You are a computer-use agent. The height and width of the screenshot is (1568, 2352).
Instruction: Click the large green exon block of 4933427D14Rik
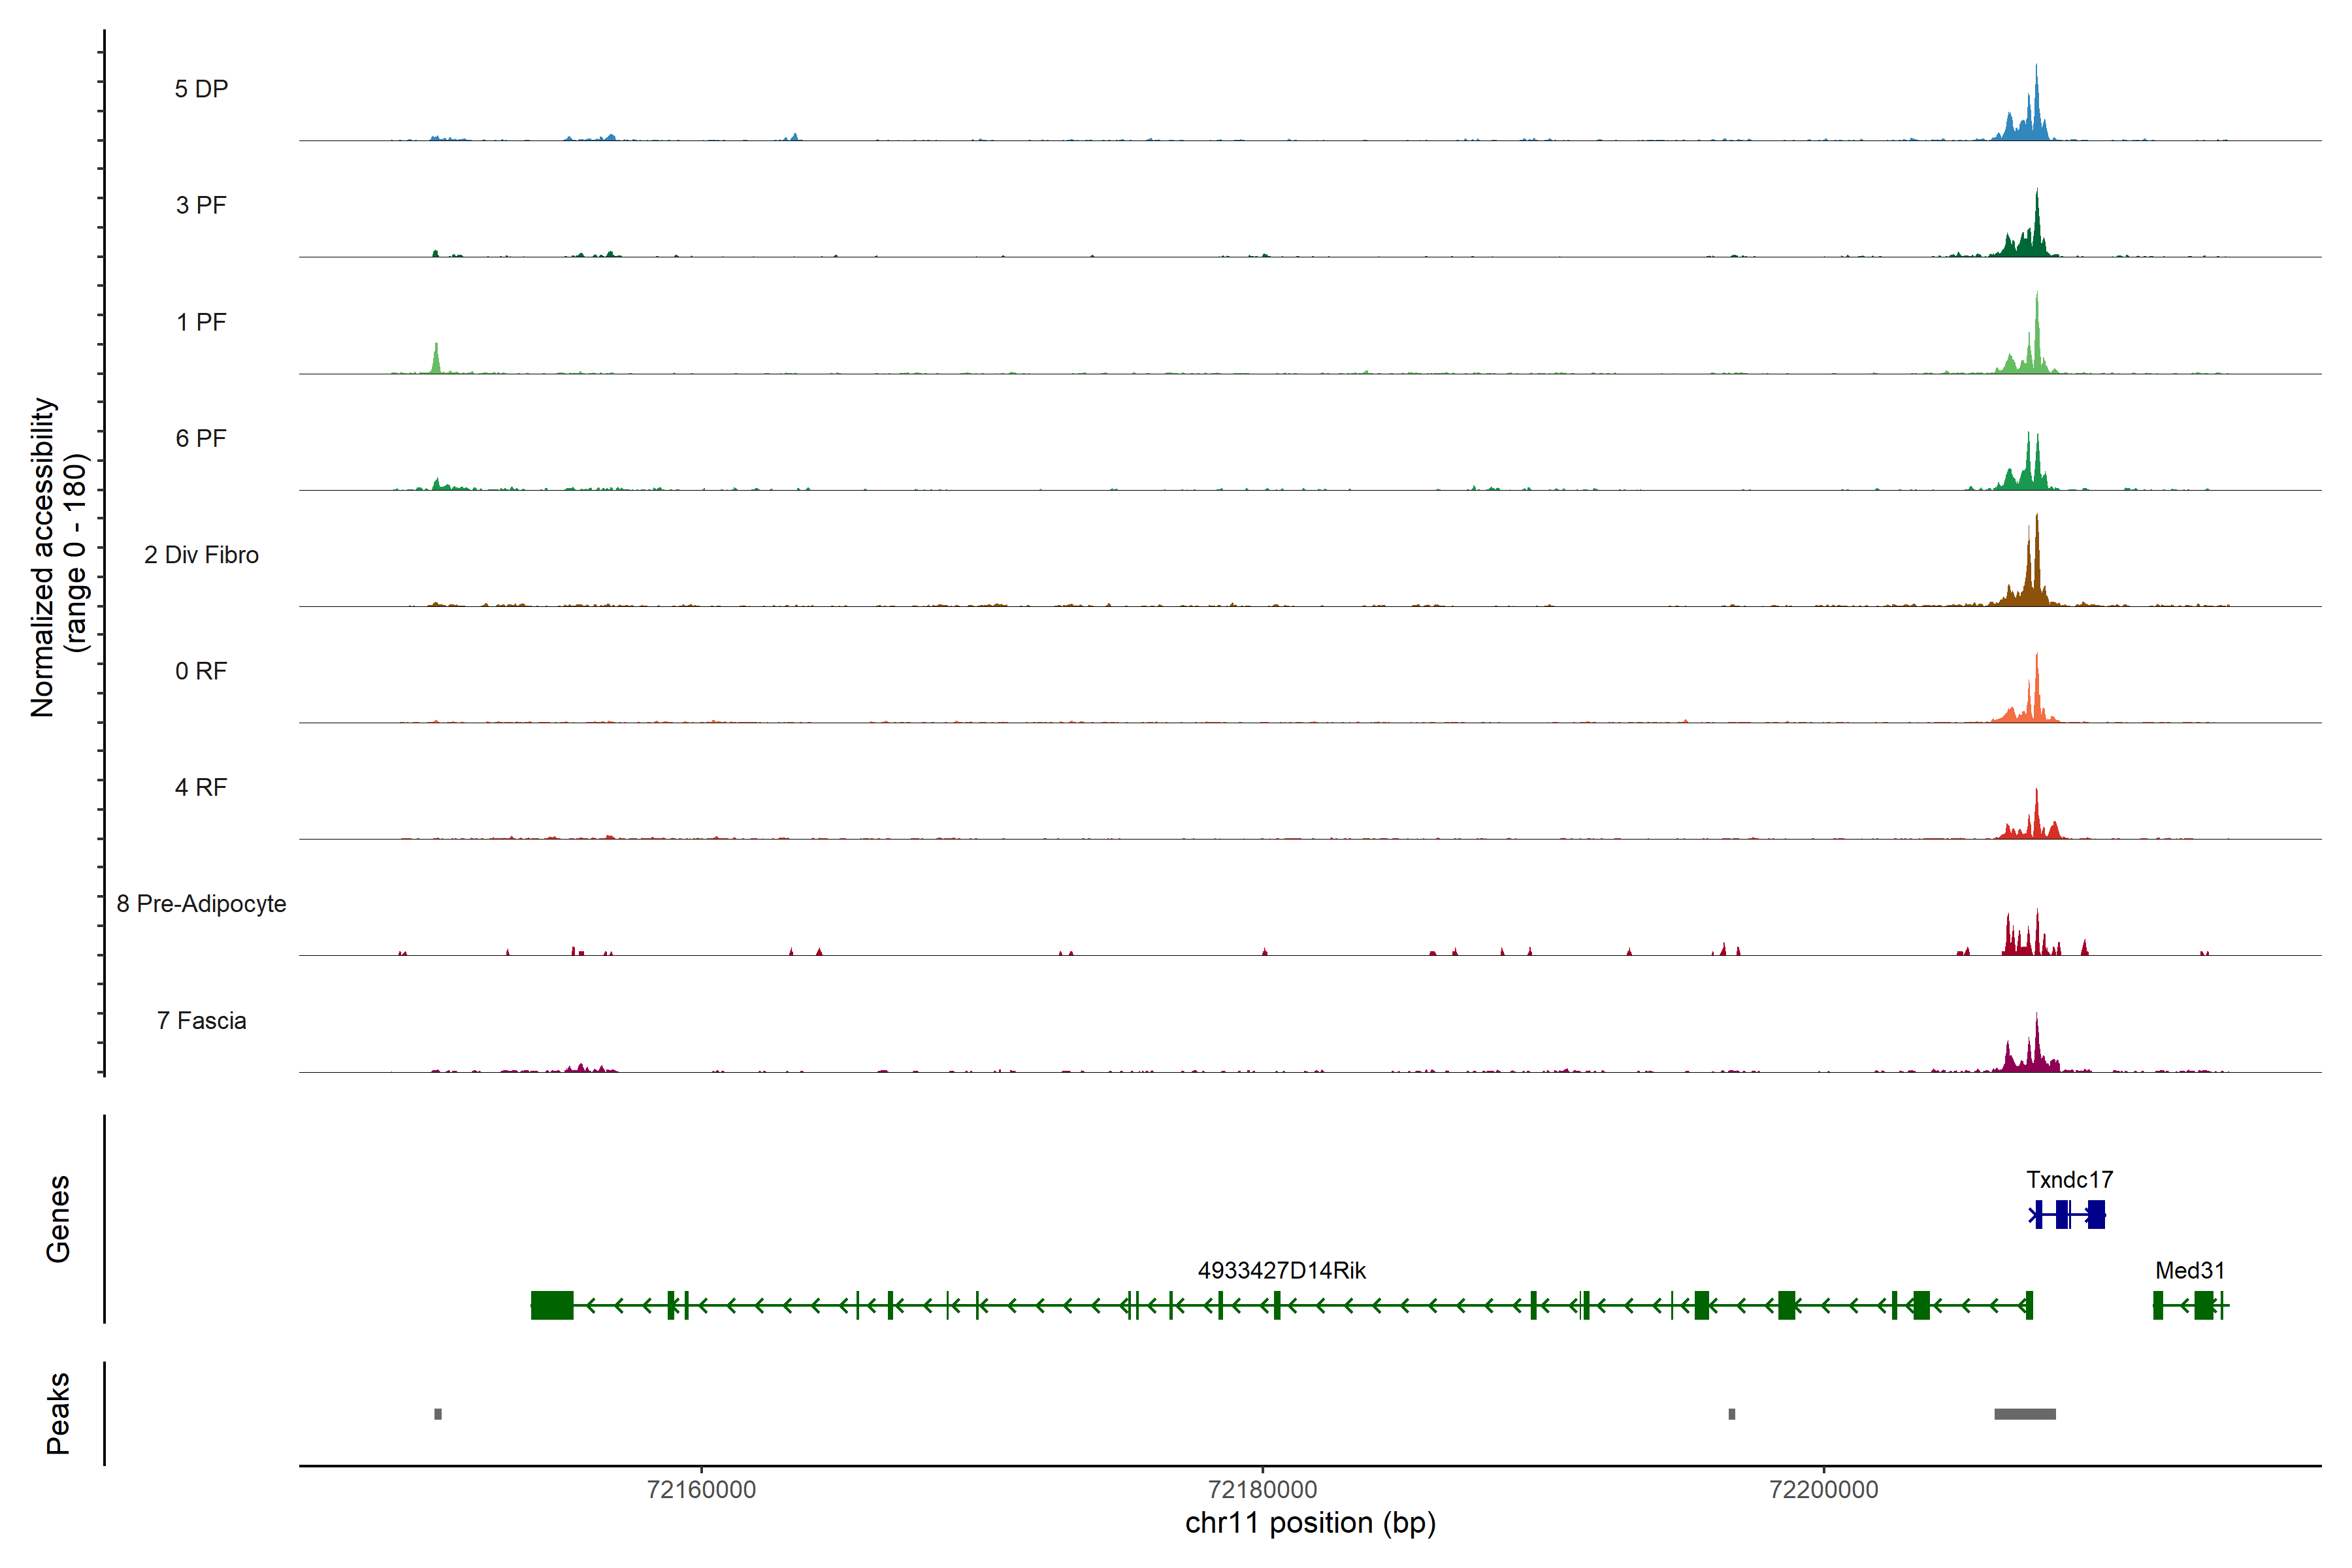click(x=552, y=1305)
